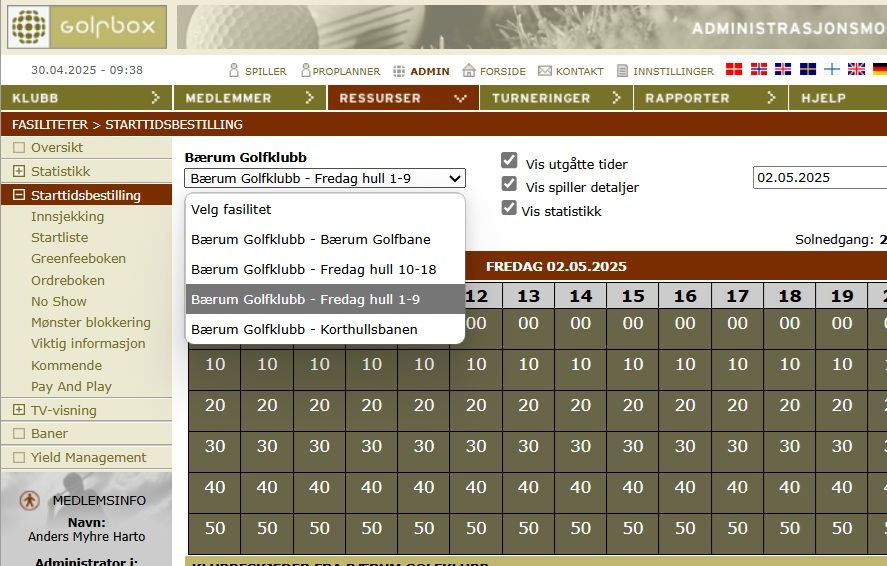
Task: Switch language to the German flag
Action: click(880, 69)
